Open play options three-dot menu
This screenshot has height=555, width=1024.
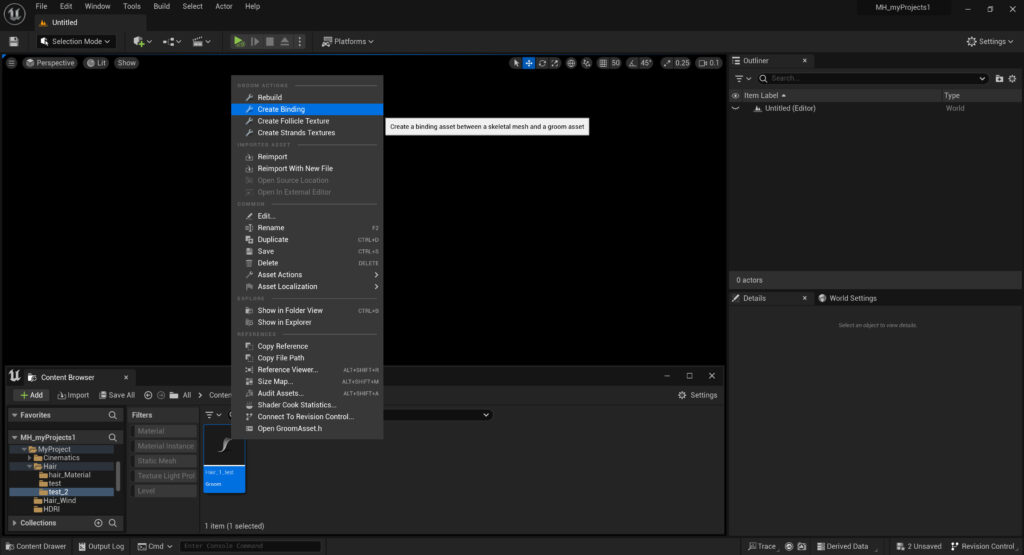pos(300,41)
